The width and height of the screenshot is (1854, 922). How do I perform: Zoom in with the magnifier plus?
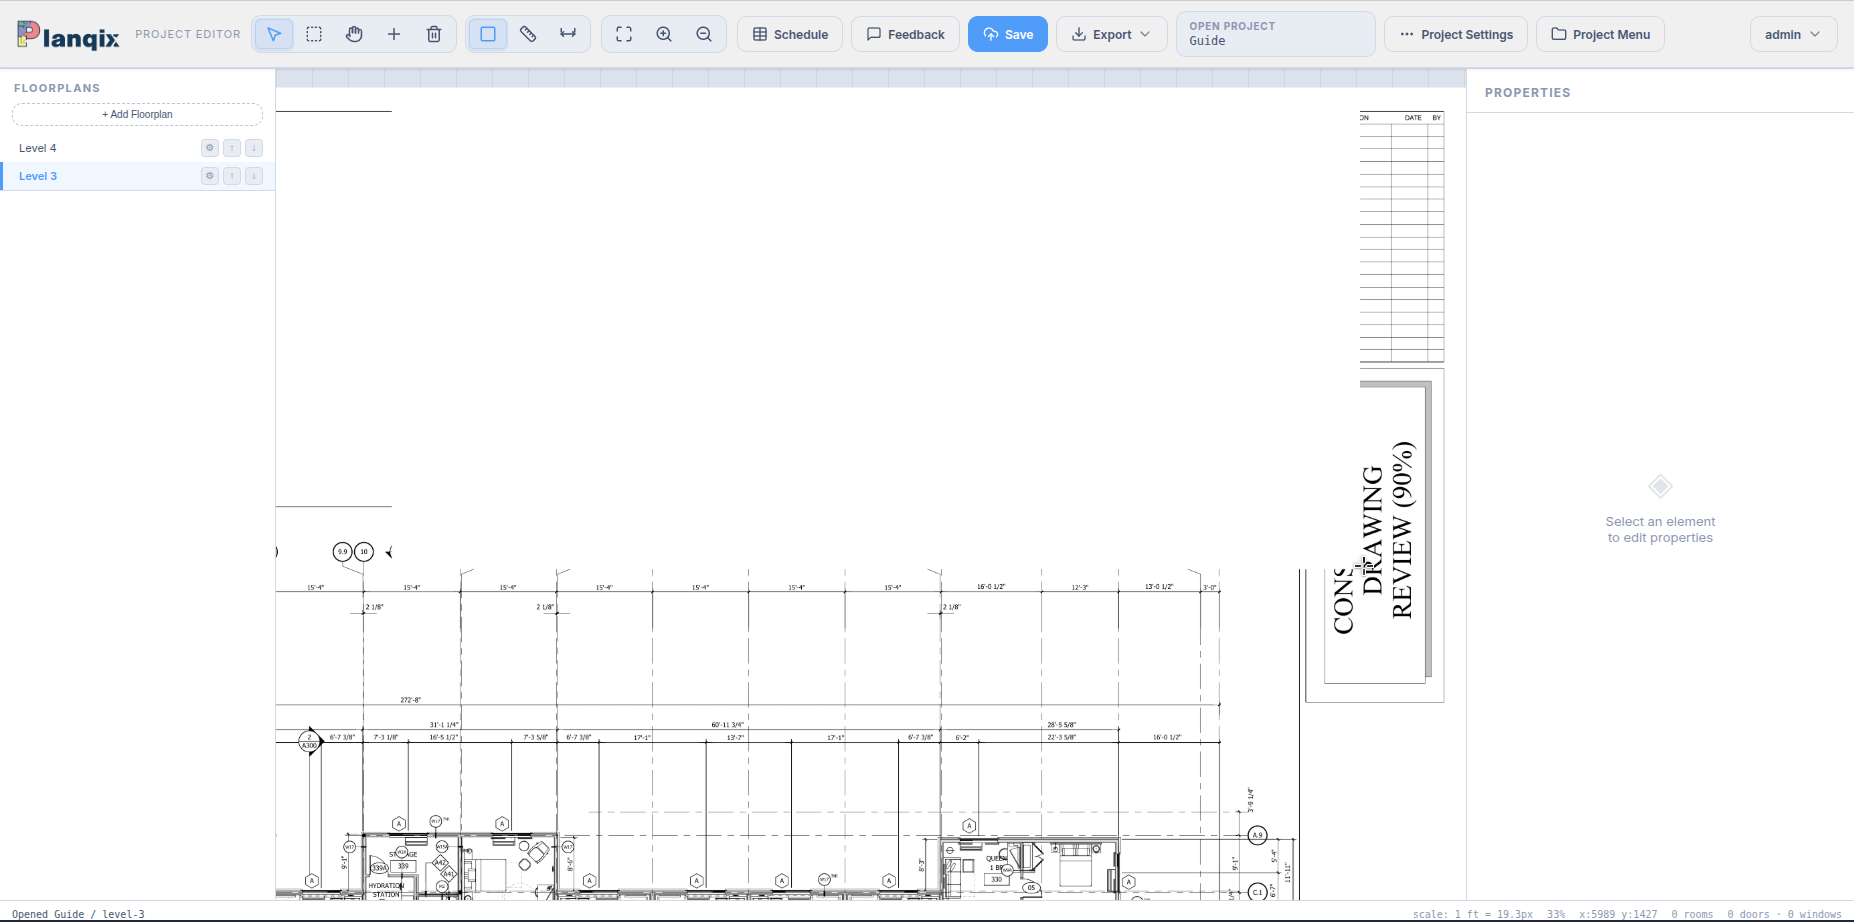[x=664, y=34]
